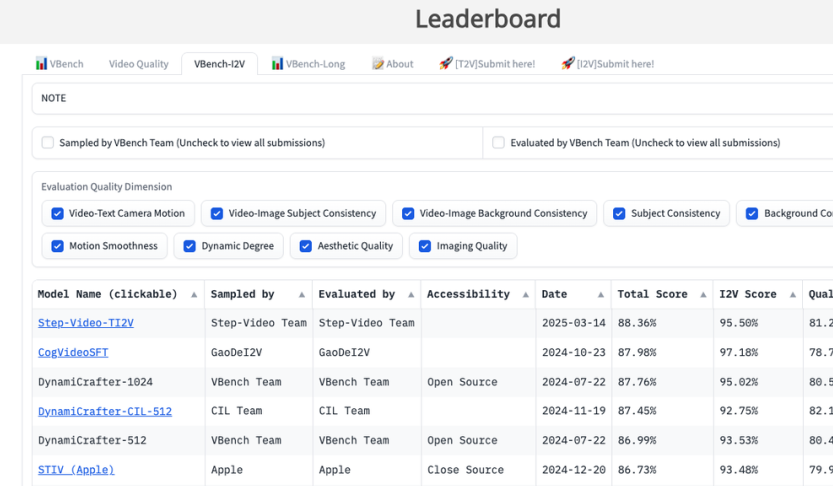Select the VBench-I2V tab
The width and height of the screenshot is (833, 486).
(219, 64)
